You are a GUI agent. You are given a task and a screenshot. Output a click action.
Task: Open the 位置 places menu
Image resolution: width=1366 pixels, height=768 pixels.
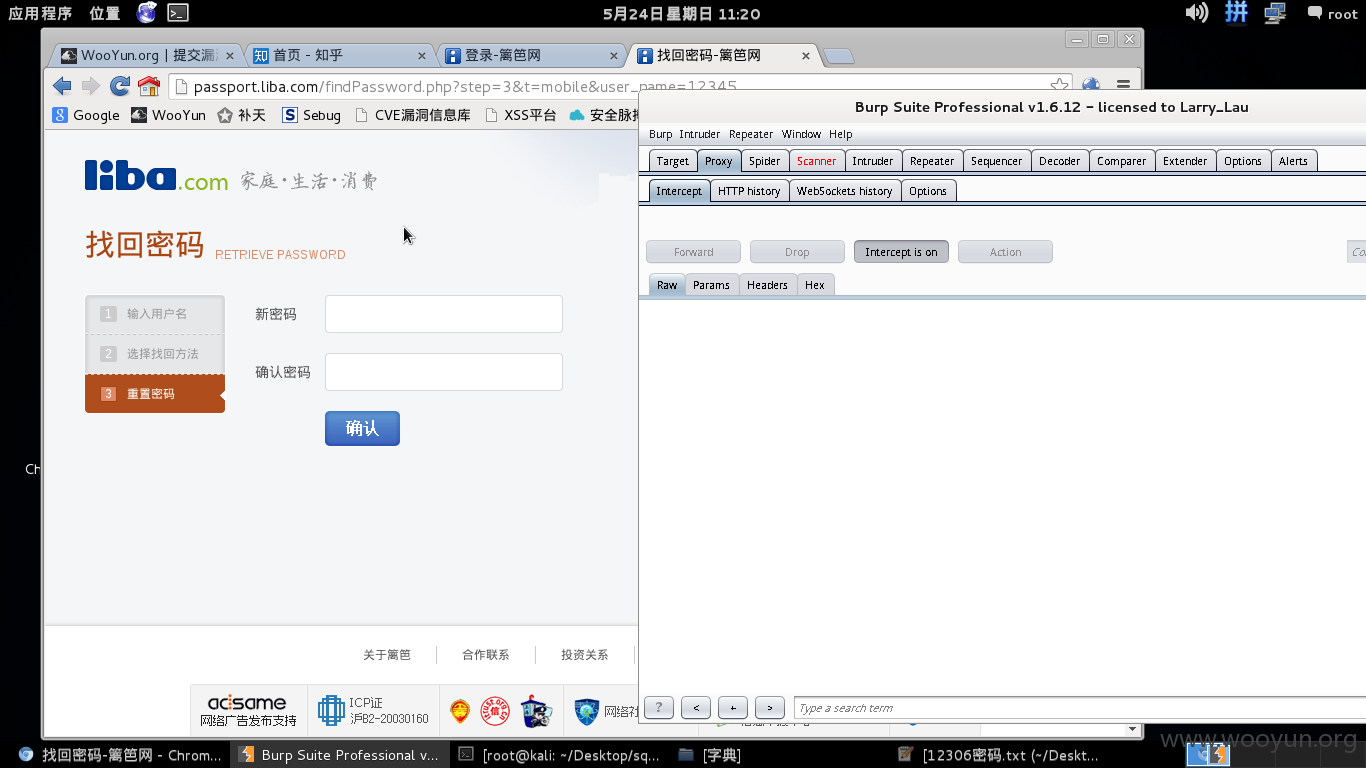pyautogui.click(x=104, y=13)
